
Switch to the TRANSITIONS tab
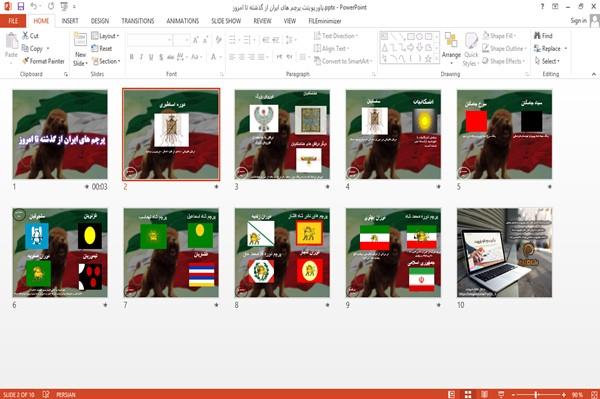click(x=138, y=21)
